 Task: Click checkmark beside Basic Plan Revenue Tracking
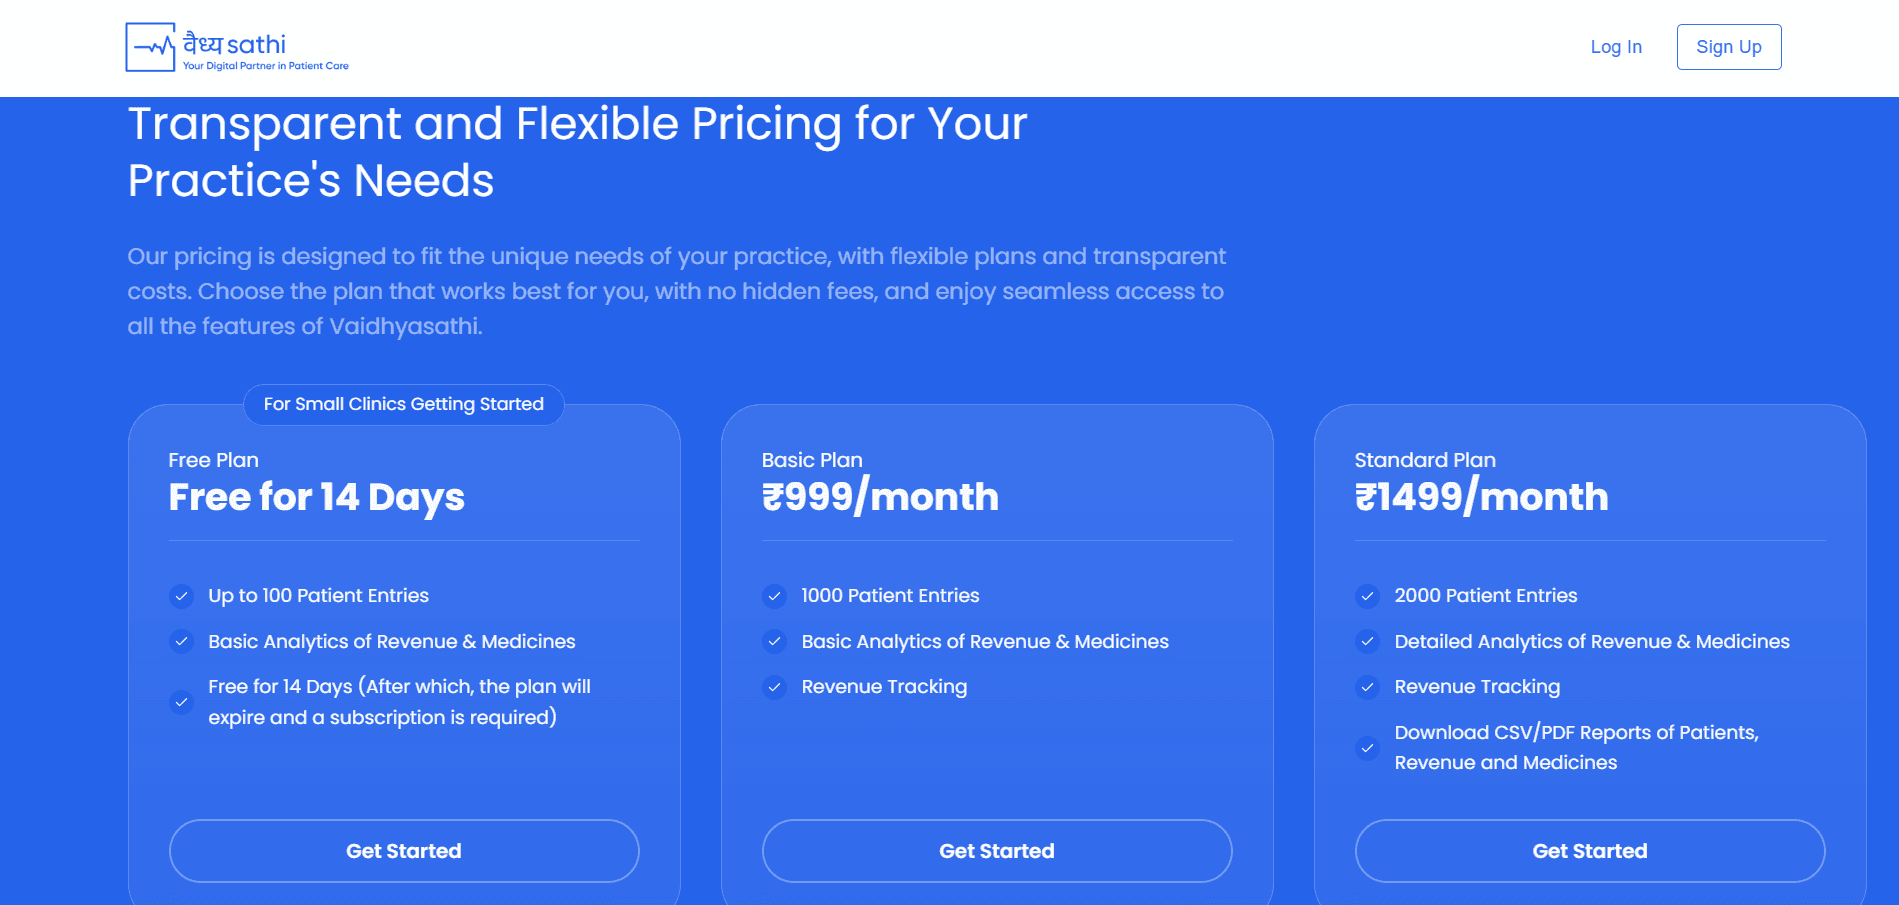coord(774,687)
